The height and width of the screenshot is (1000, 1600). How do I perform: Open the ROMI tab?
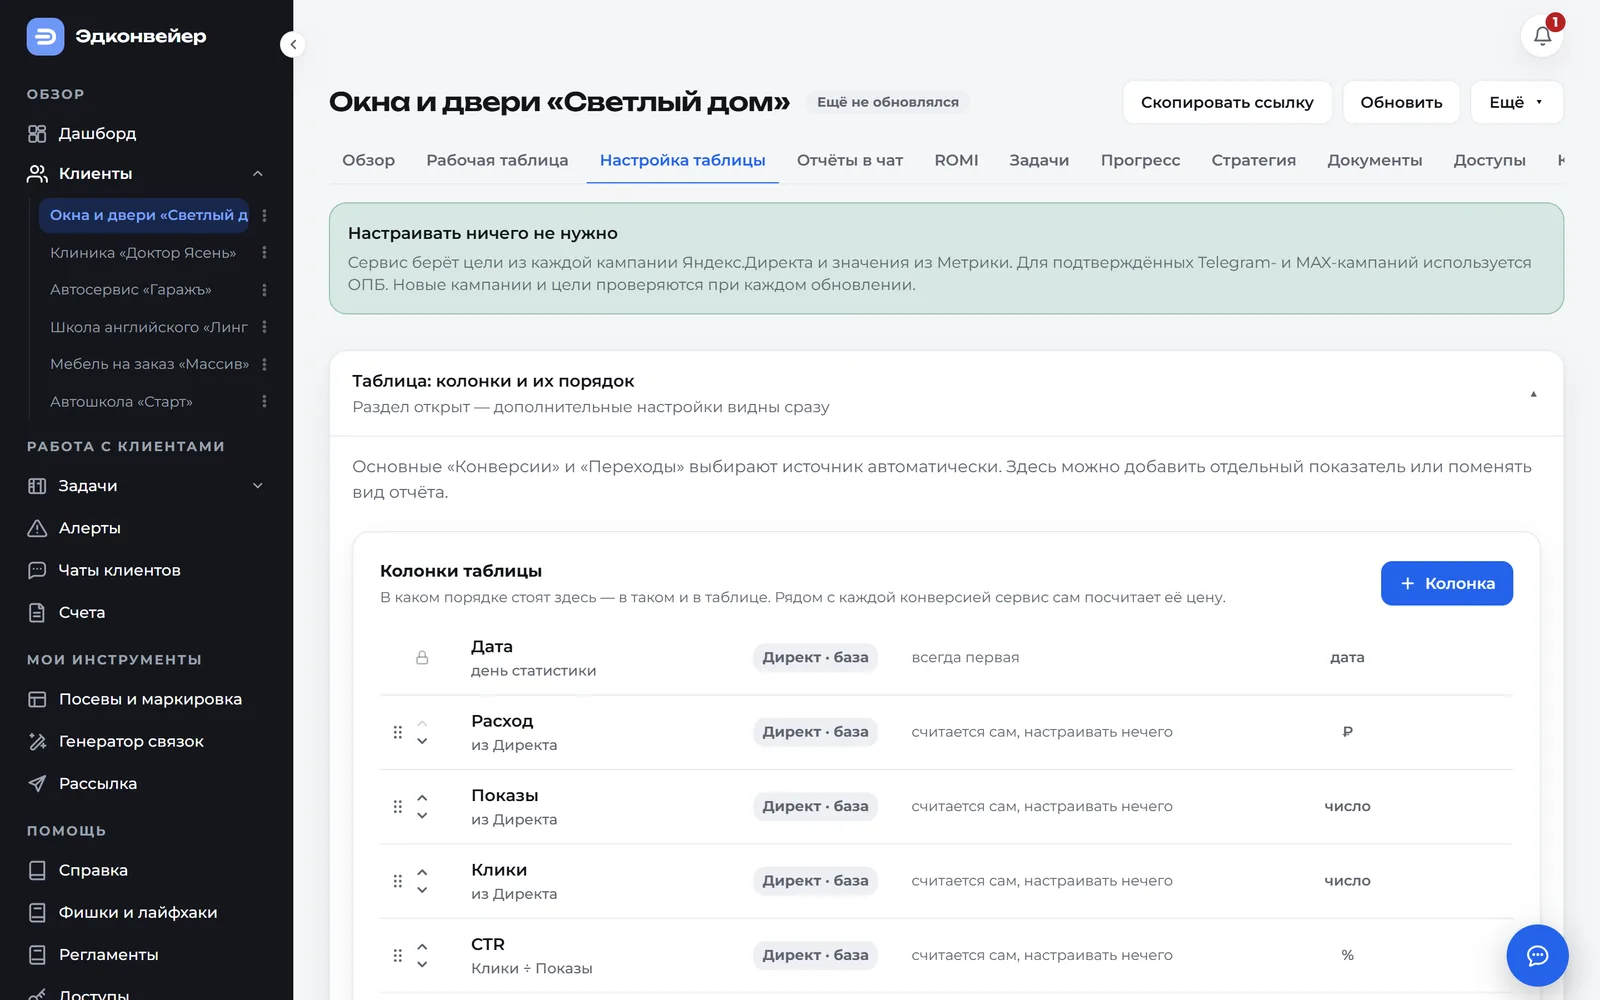tap(956, 160)
